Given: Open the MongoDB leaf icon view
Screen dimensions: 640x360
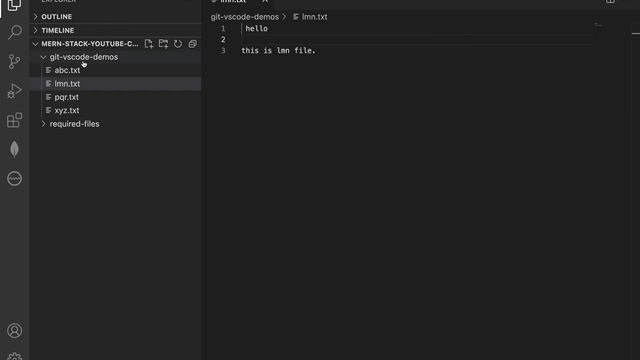Looking at the screenshot, I should [15, 149].
